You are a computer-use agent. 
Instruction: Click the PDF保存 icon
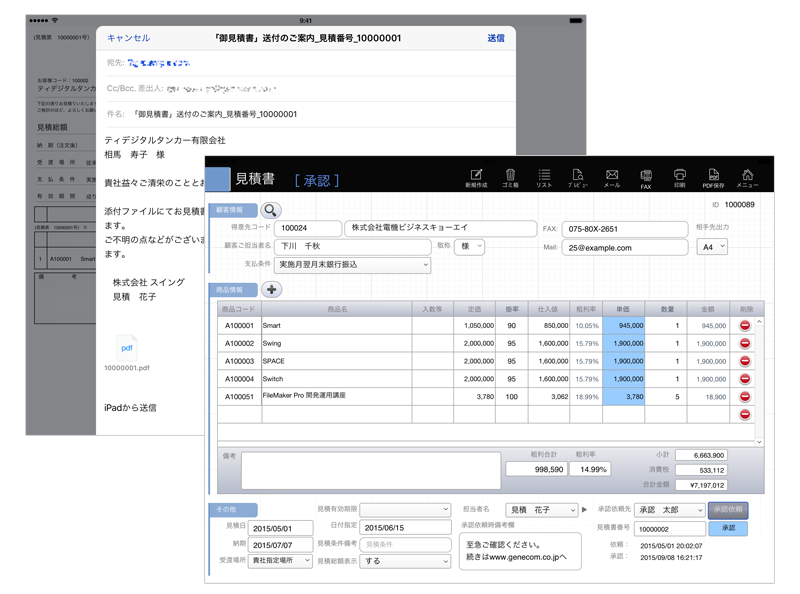click(713, 178)
